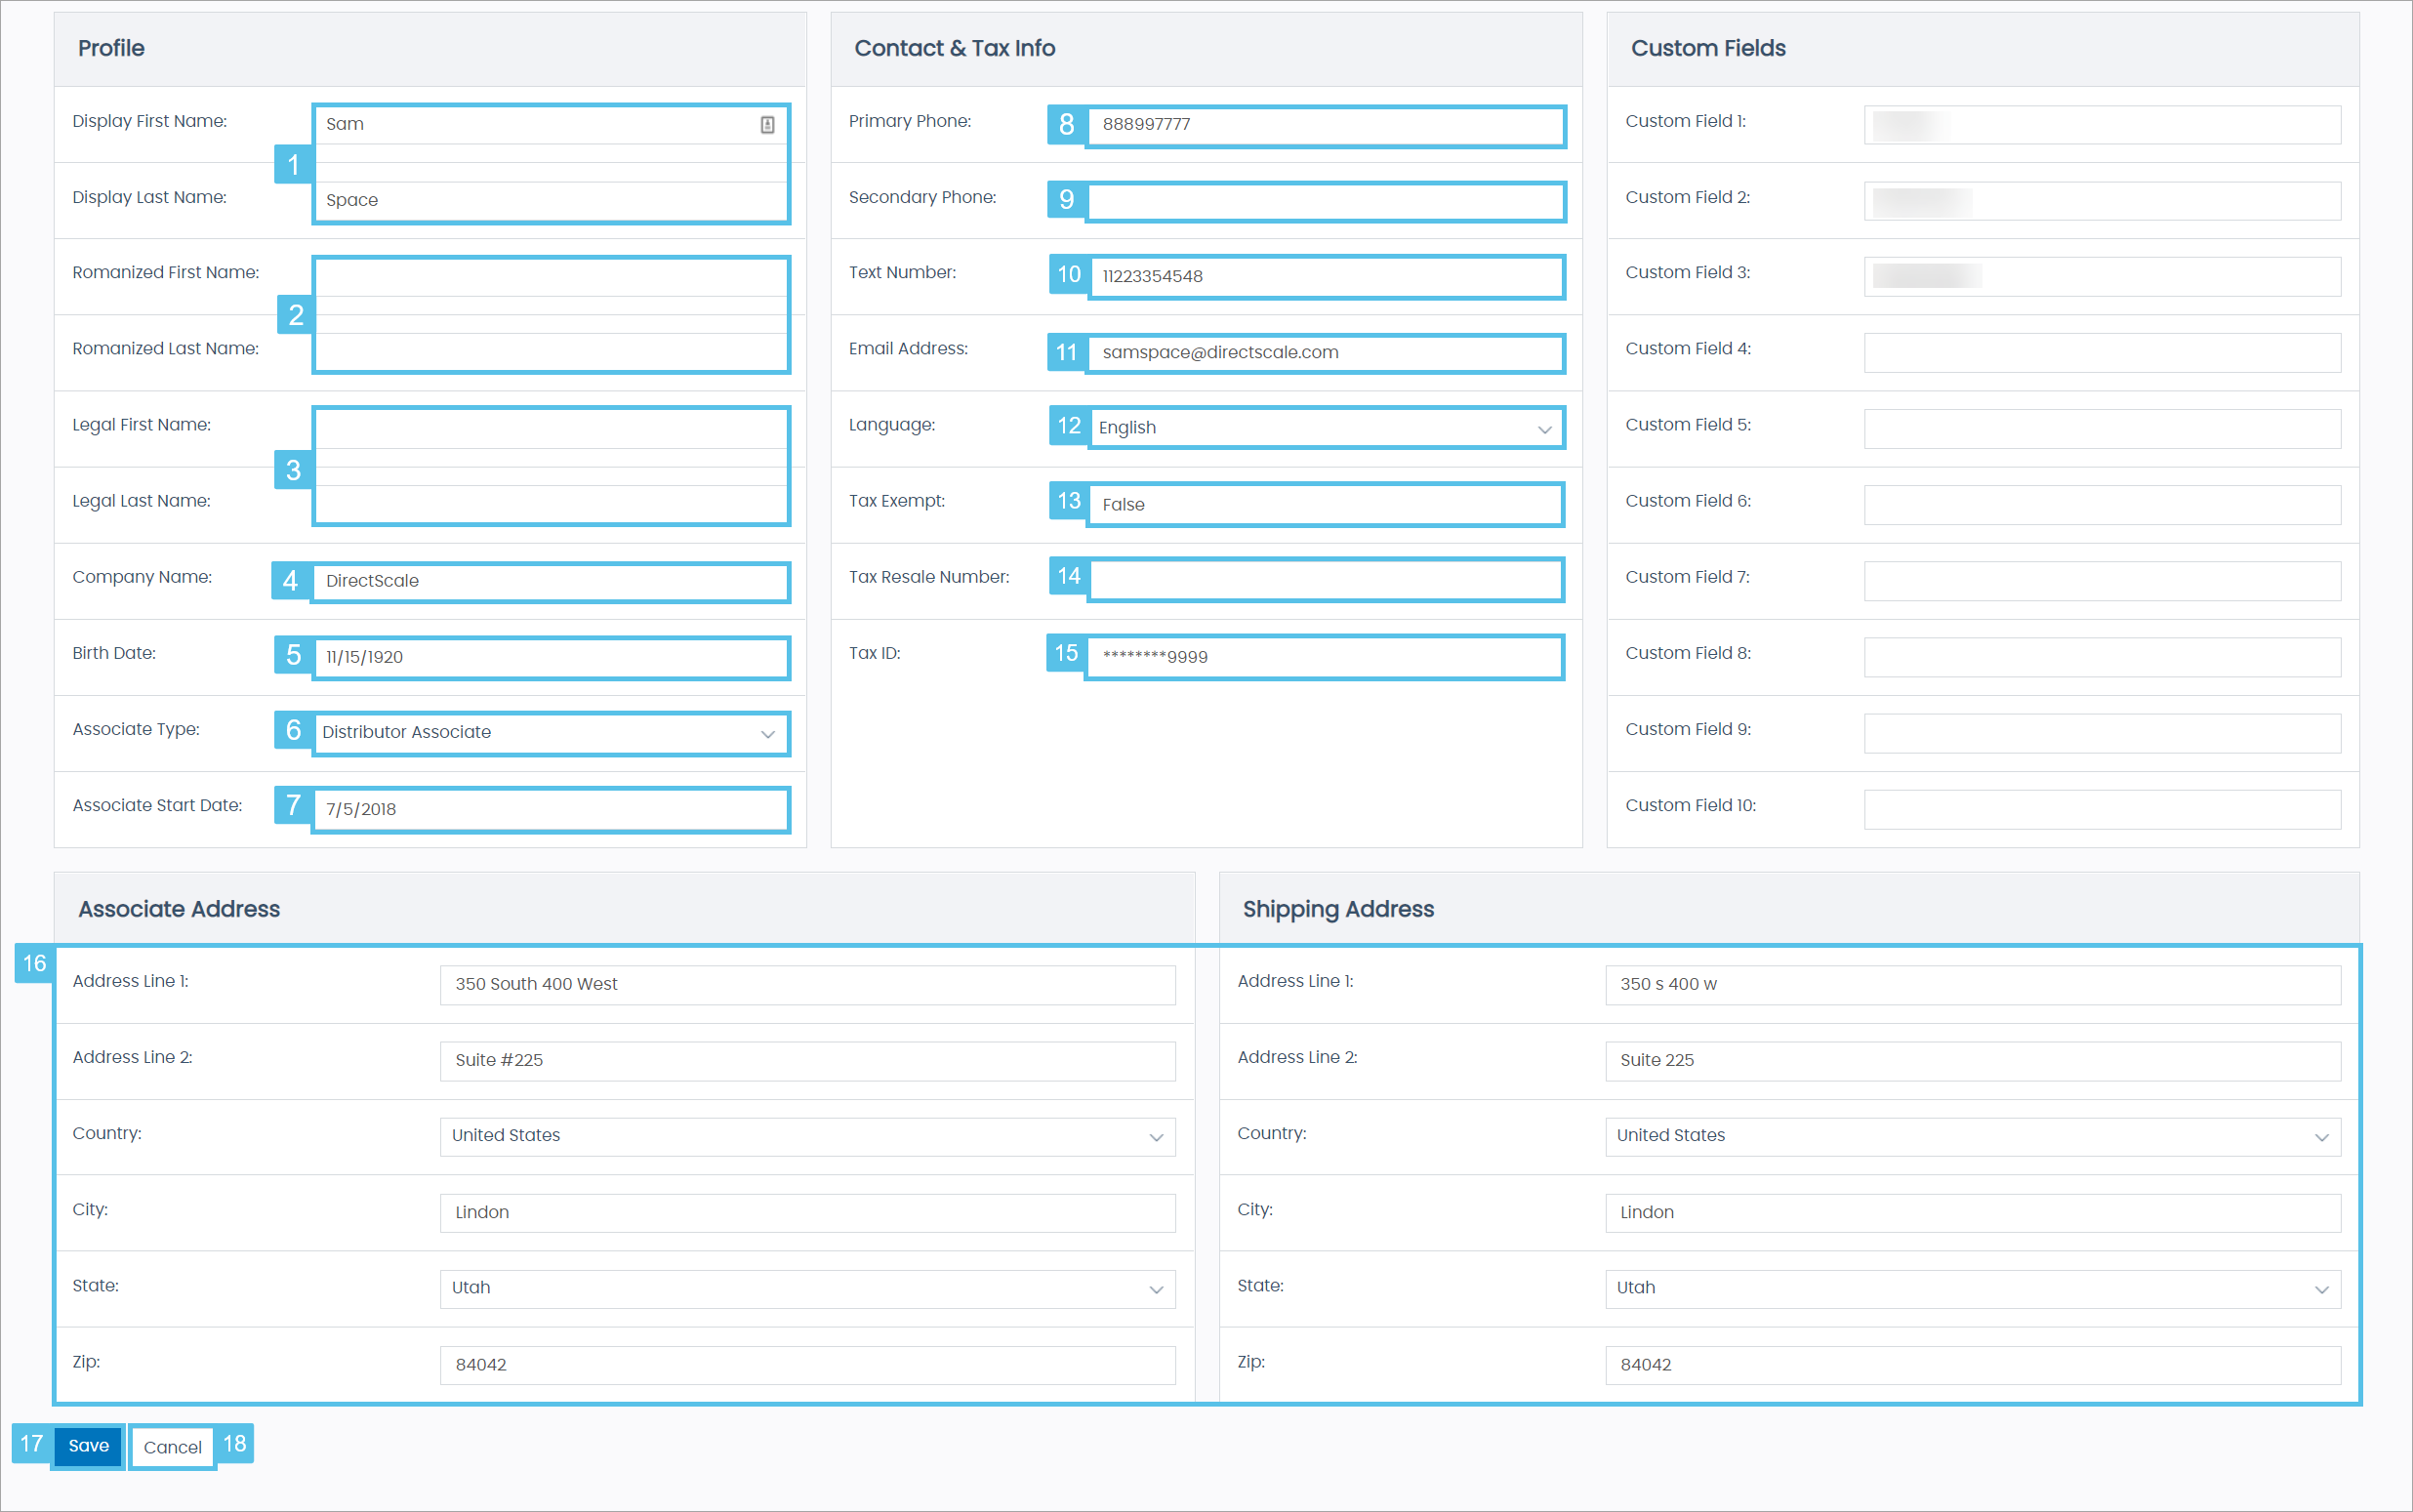2413x1512 pixels.
Task: Click into the Birth Date field
Action: pos(550,657)
